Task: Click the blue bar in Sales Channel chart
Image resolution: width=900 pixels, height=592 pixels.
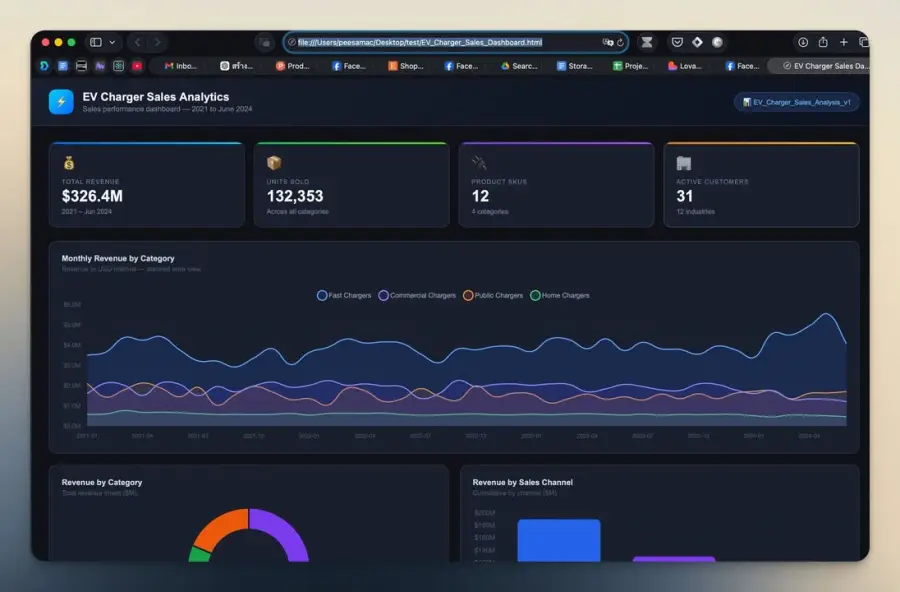Action: coord(558,540)
